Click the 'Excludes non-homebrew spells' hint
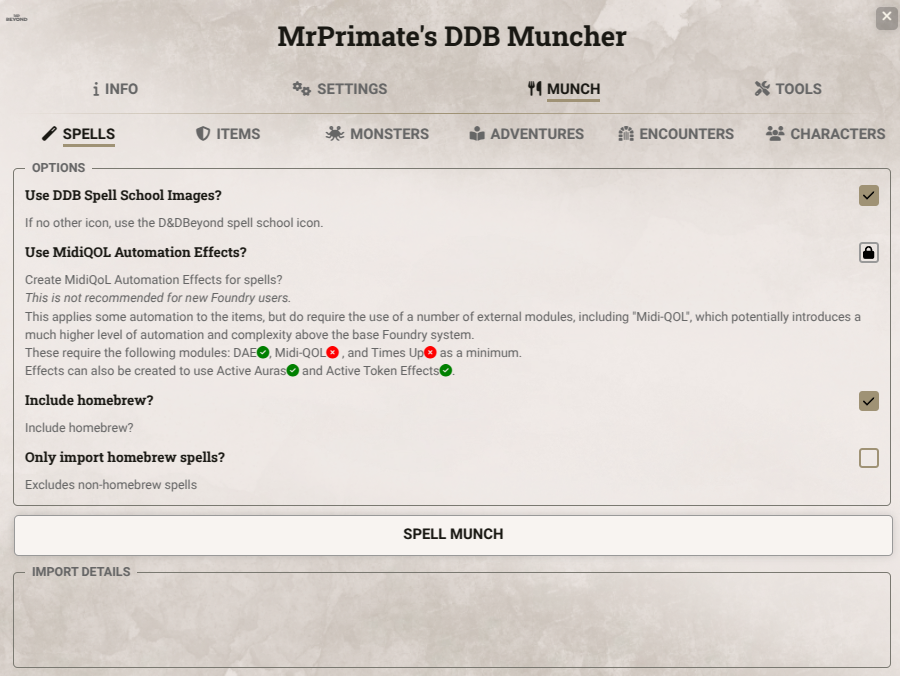Image resolution: width=900 pixels, height=676 pixels. tap(111, 485)
